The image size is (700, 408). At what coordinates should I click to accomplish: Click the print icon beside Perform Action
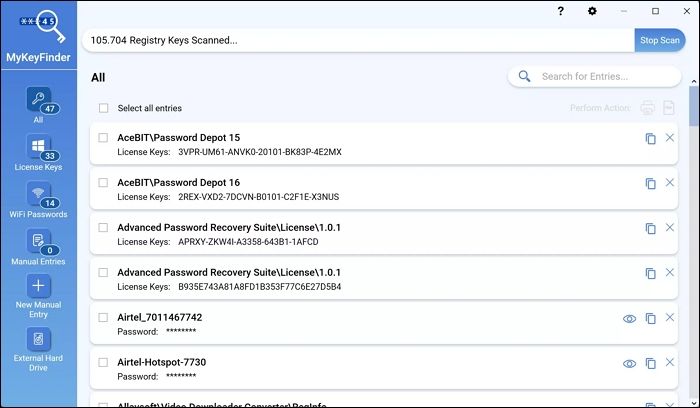point(647,108)
